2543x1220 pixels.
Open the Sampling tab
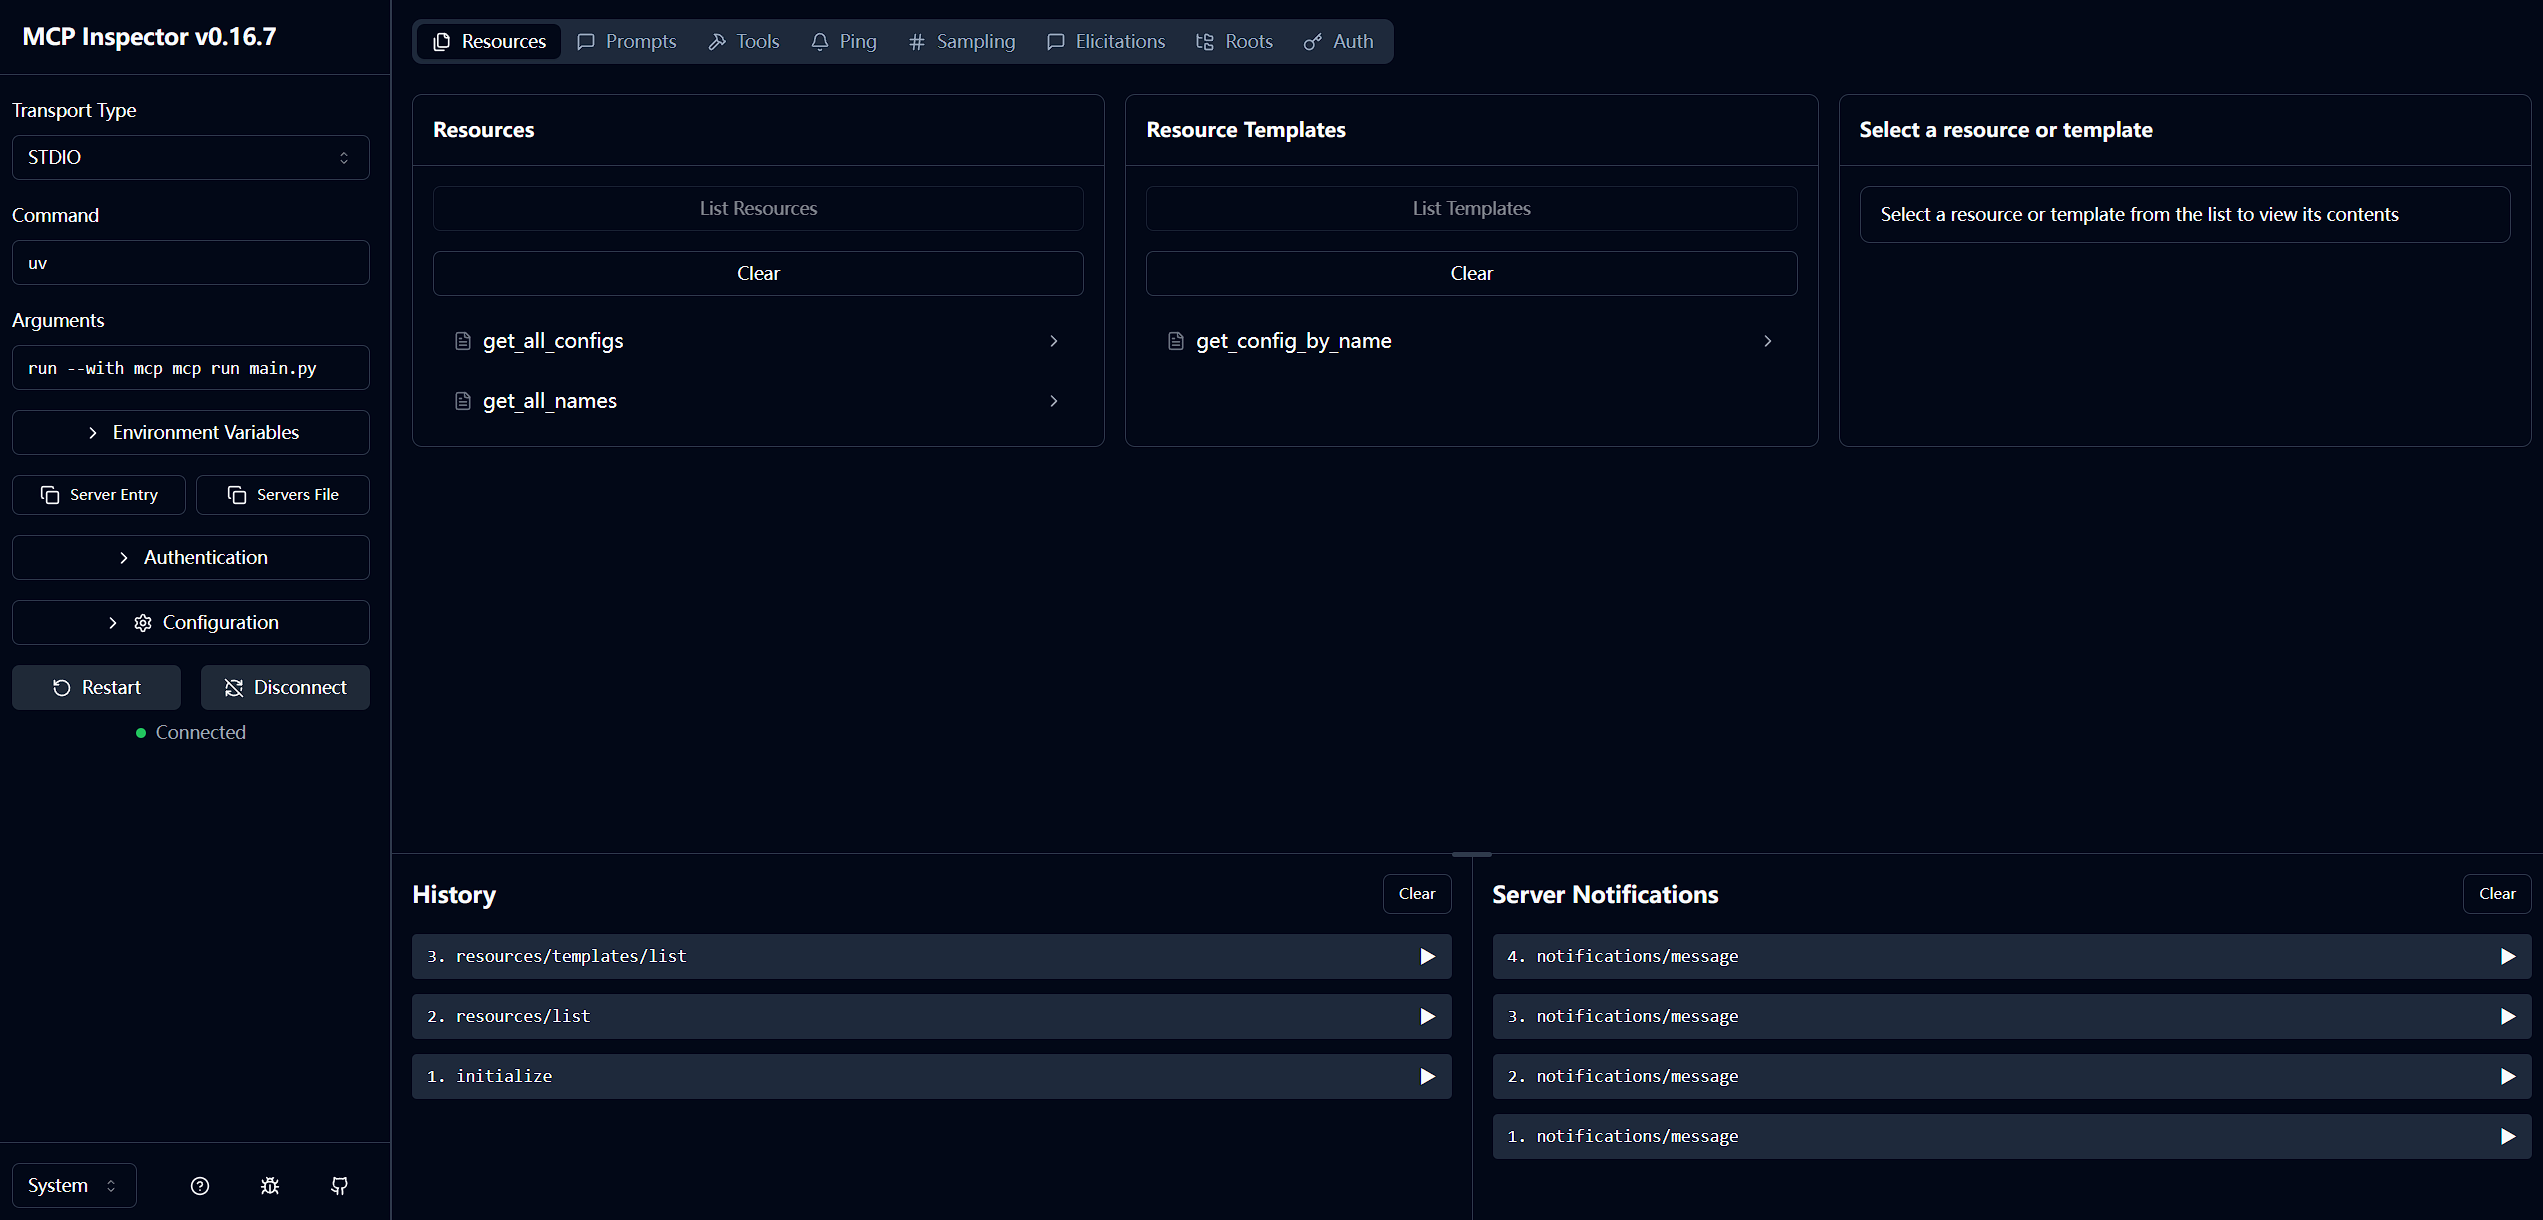click(x=961, y=42)
